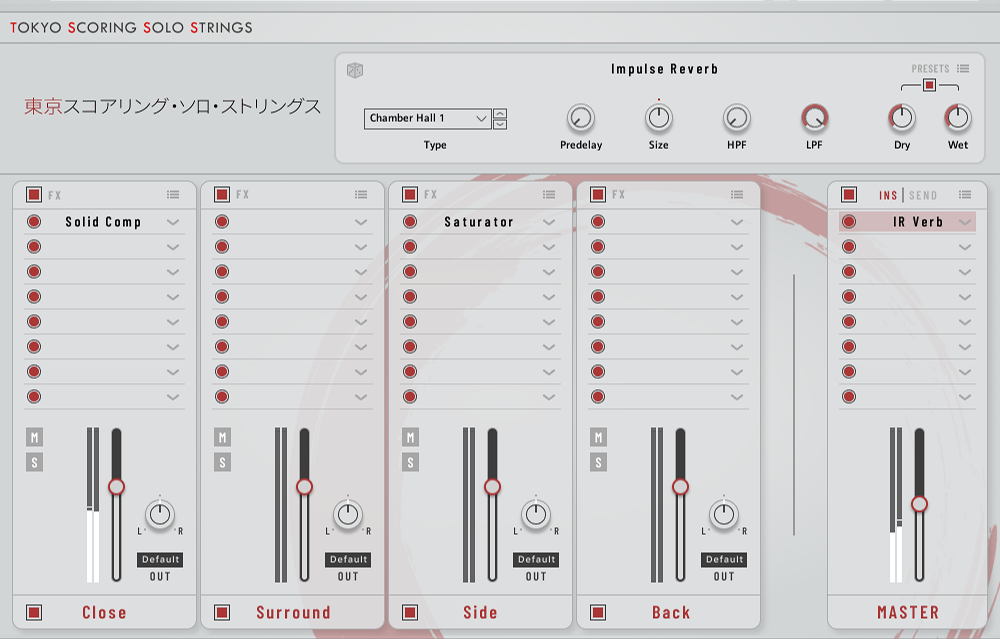
Task: Switch to the INS tab on Master
Action: click(888, 195)
